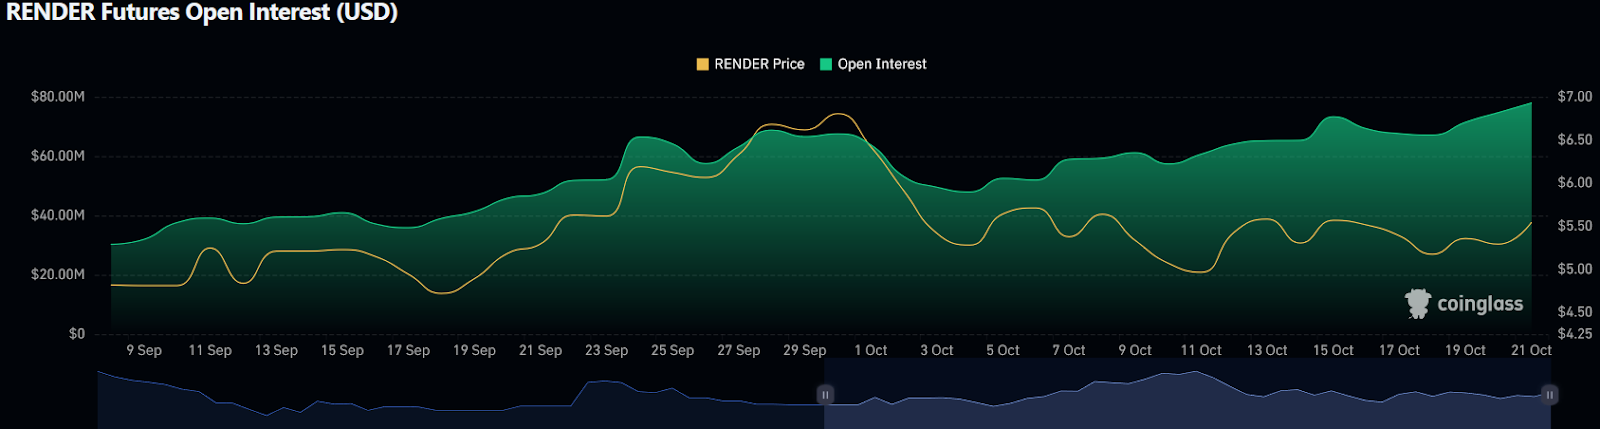Click the unselected navigator area on the left
The image size is (1600, 429).
(x=460, y=394)
